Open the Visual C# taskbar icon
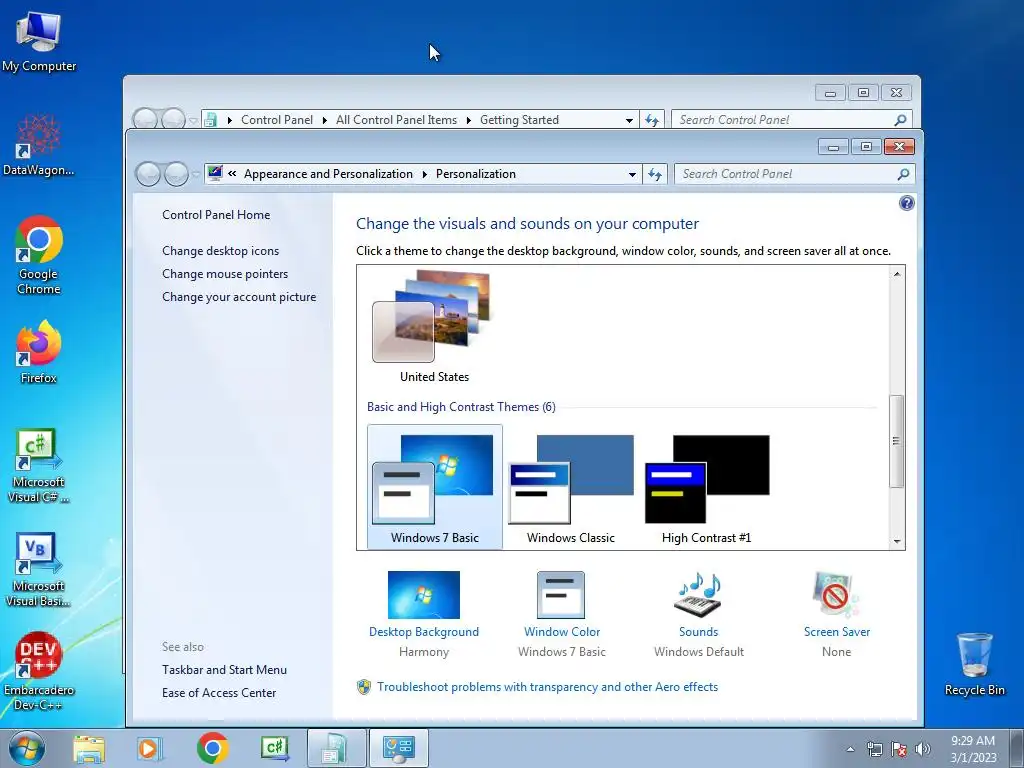Screen dimensions: 1024x768 click(x=274, y=748)
